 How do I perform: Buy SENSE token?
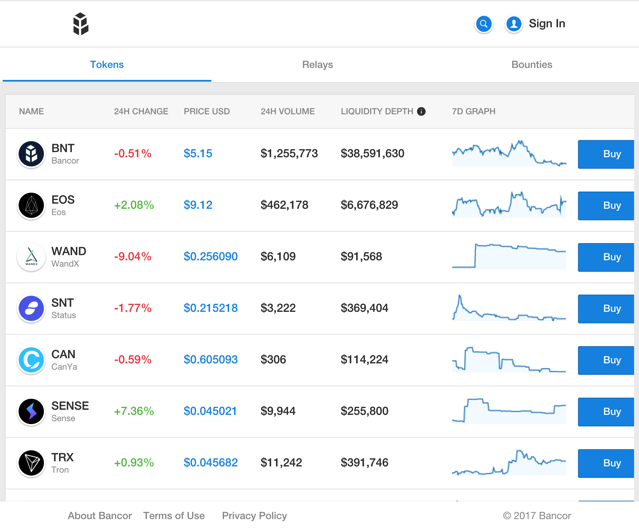tap(606, 411)
